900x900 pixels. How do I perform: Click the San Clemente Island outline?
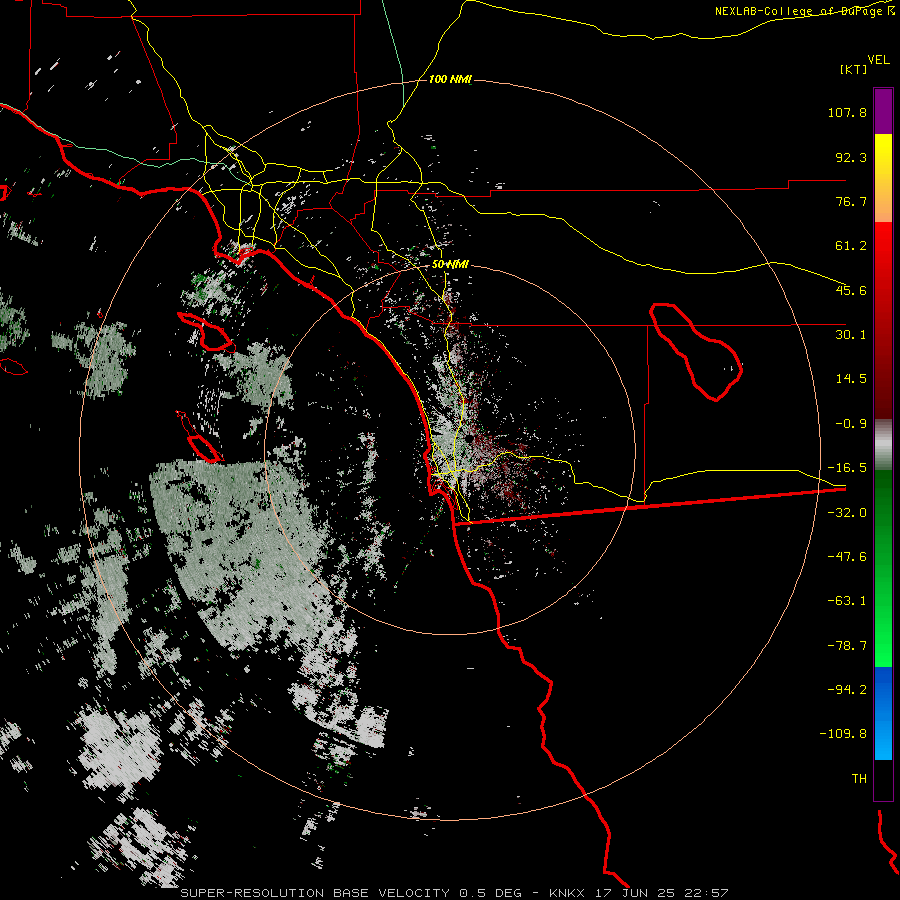(199, 437)
